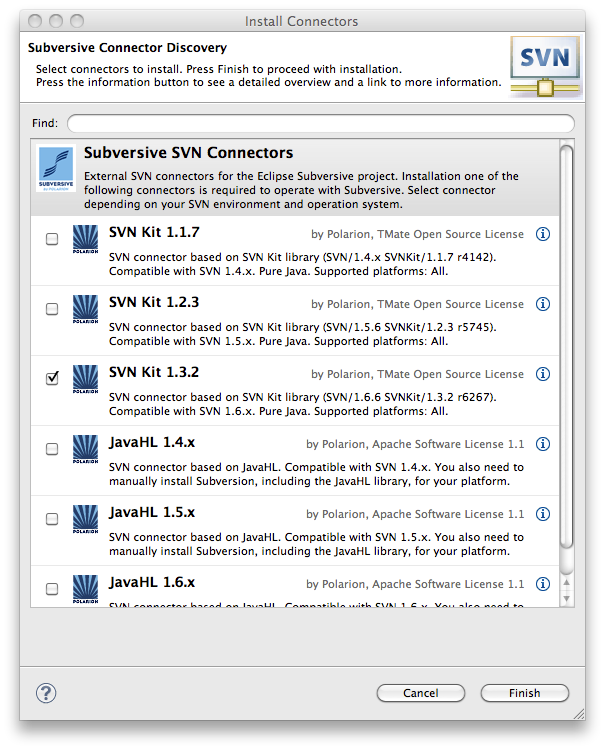Open info for SVN Kit 1.1.7
The height and width of the screenshot is (750, 605).
point(542,234)
